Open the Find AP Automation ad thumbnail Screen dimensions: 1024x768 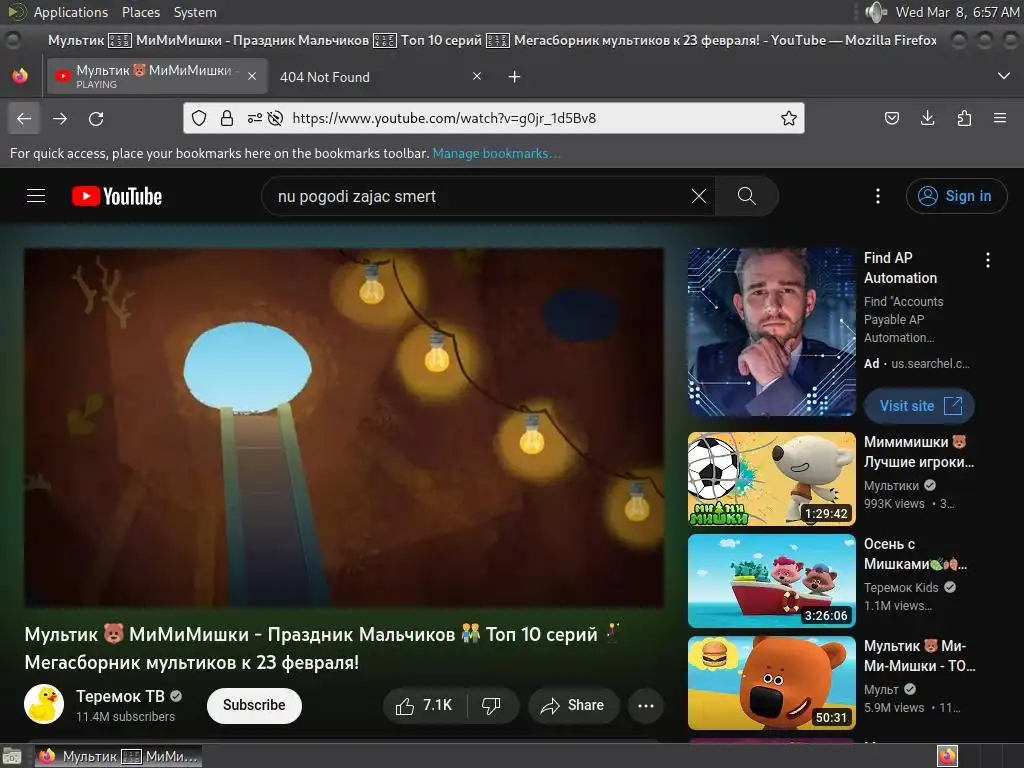point(772,332)
